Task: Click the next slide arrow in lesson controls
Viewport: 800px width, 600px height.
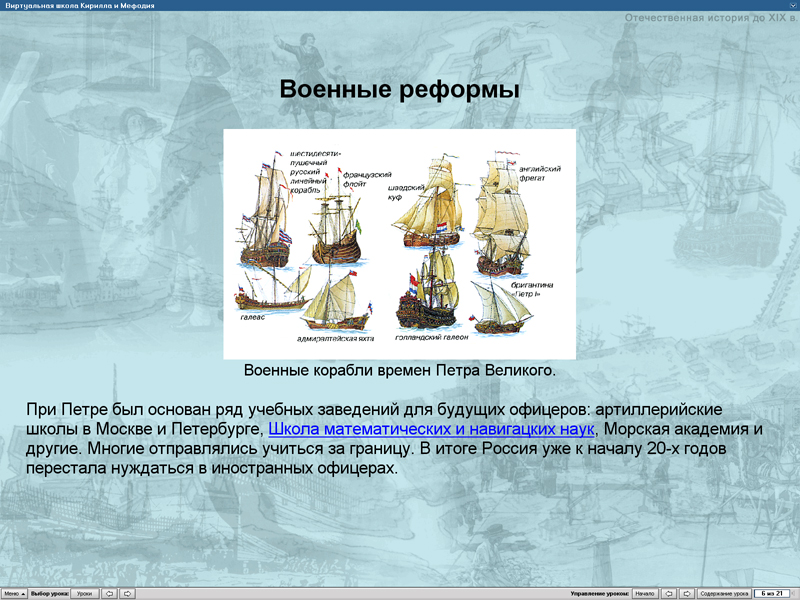Action: [687, 592]
